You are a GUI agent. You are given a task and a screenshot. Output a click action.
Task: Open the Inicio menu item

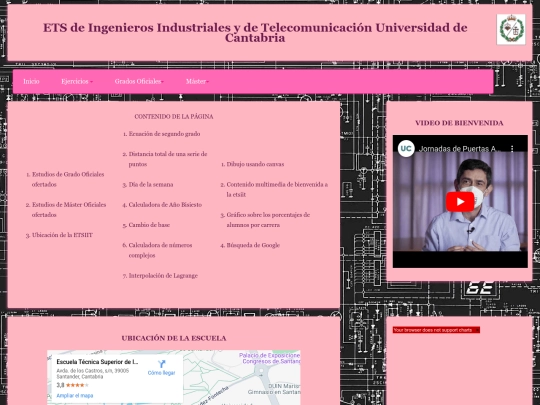click(x=31, y=81)
